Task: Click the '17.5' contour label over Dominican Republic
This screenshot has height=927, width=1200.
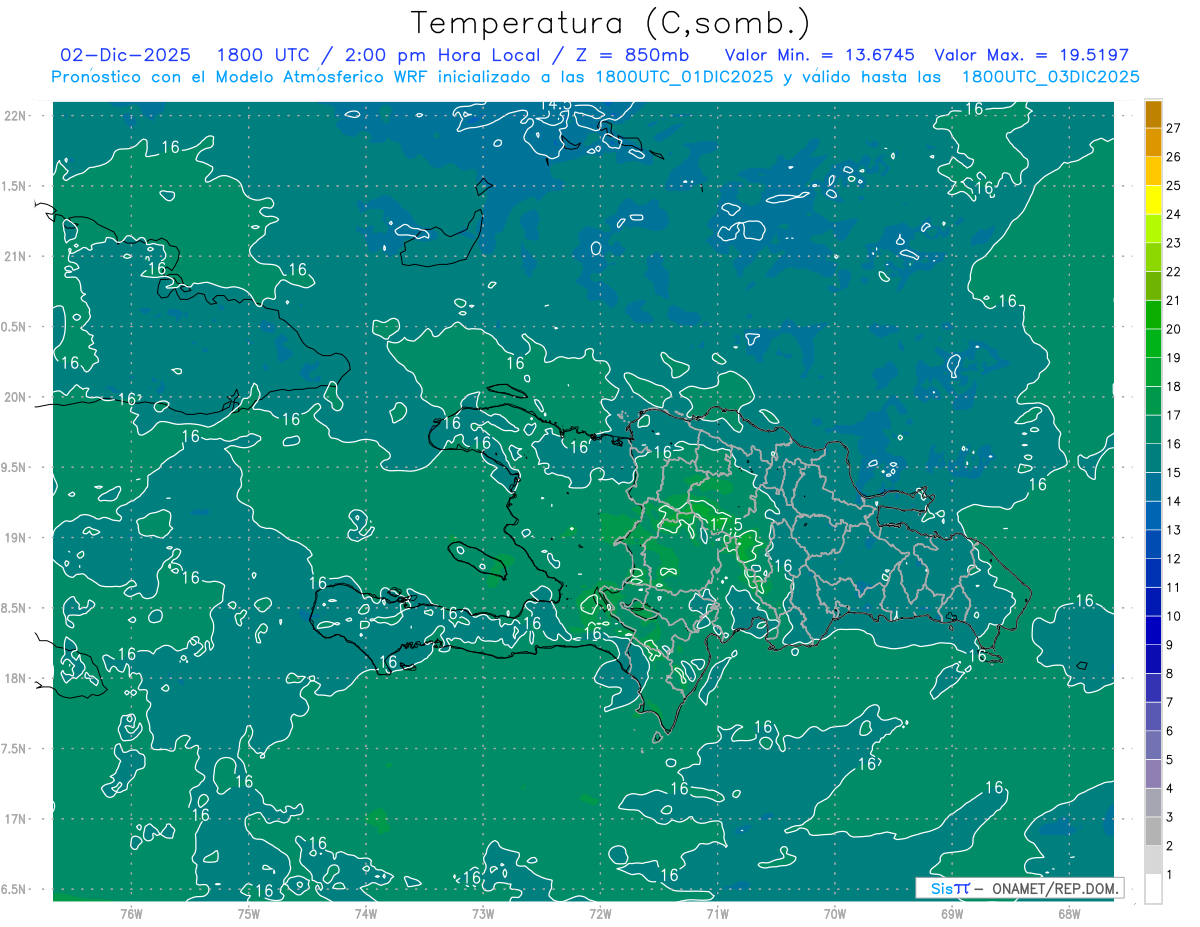Action: pos(725,524)
